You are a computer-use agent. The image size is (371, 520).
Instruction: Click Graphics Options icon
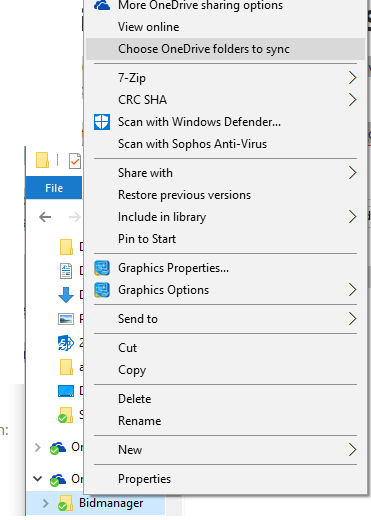click(102, 290)
